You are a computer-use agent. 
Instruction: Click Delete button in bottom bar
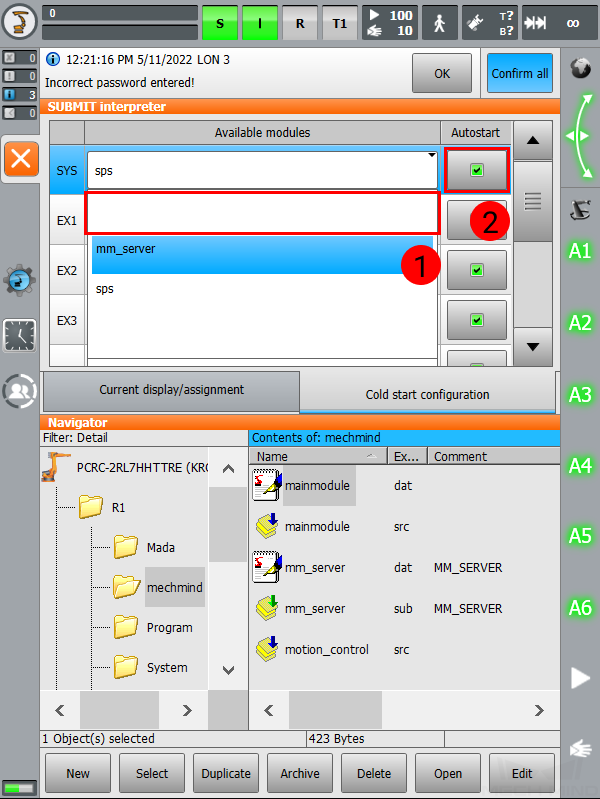[374, 773]
